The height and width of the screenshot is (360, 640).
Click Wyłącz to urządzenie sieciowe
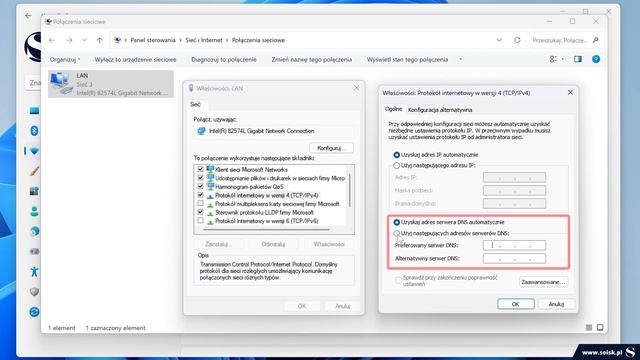[x=135, y=60]
